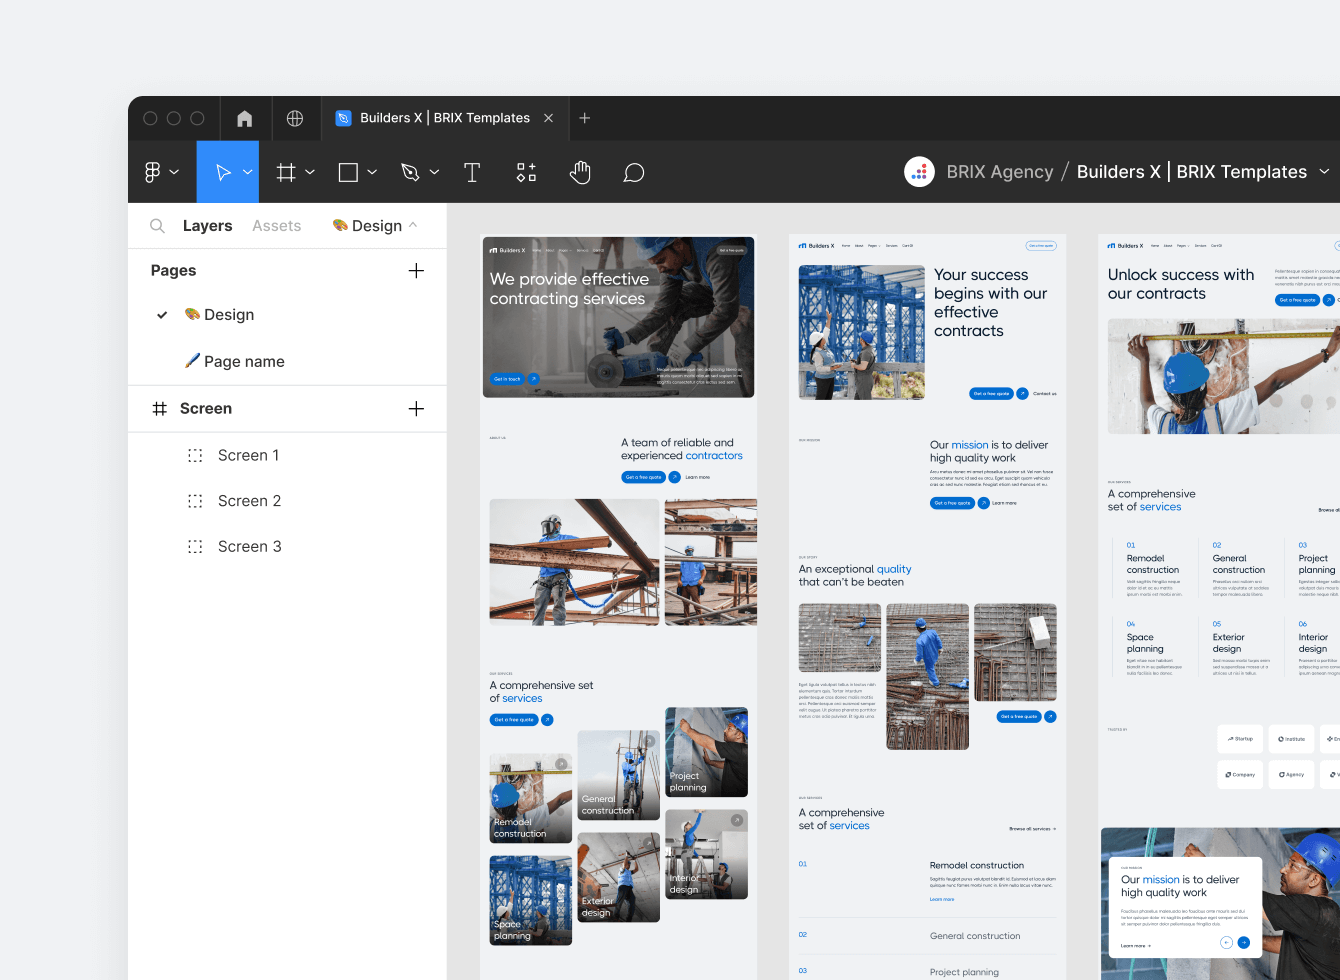Open the Shape tools dropdown

pyautogui.click(x=372, y=171)
